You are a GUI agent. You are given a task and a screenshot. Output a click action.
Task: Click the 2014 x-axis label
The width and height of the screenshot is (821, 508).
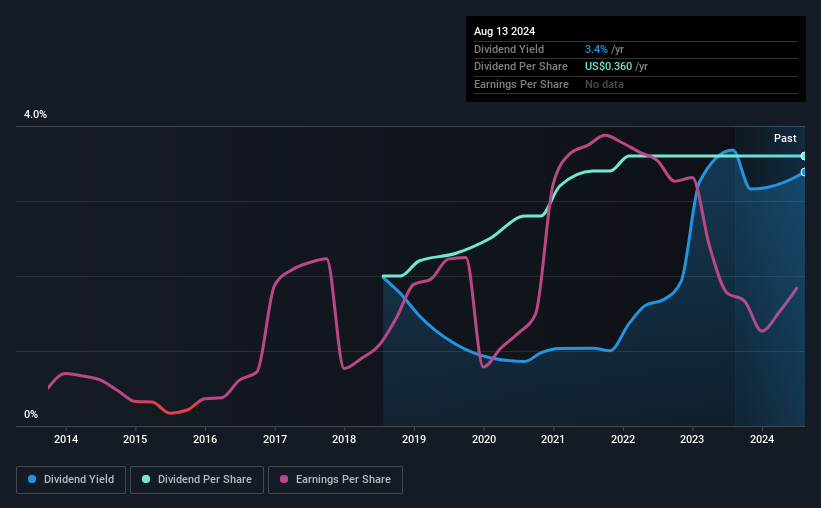66,439
